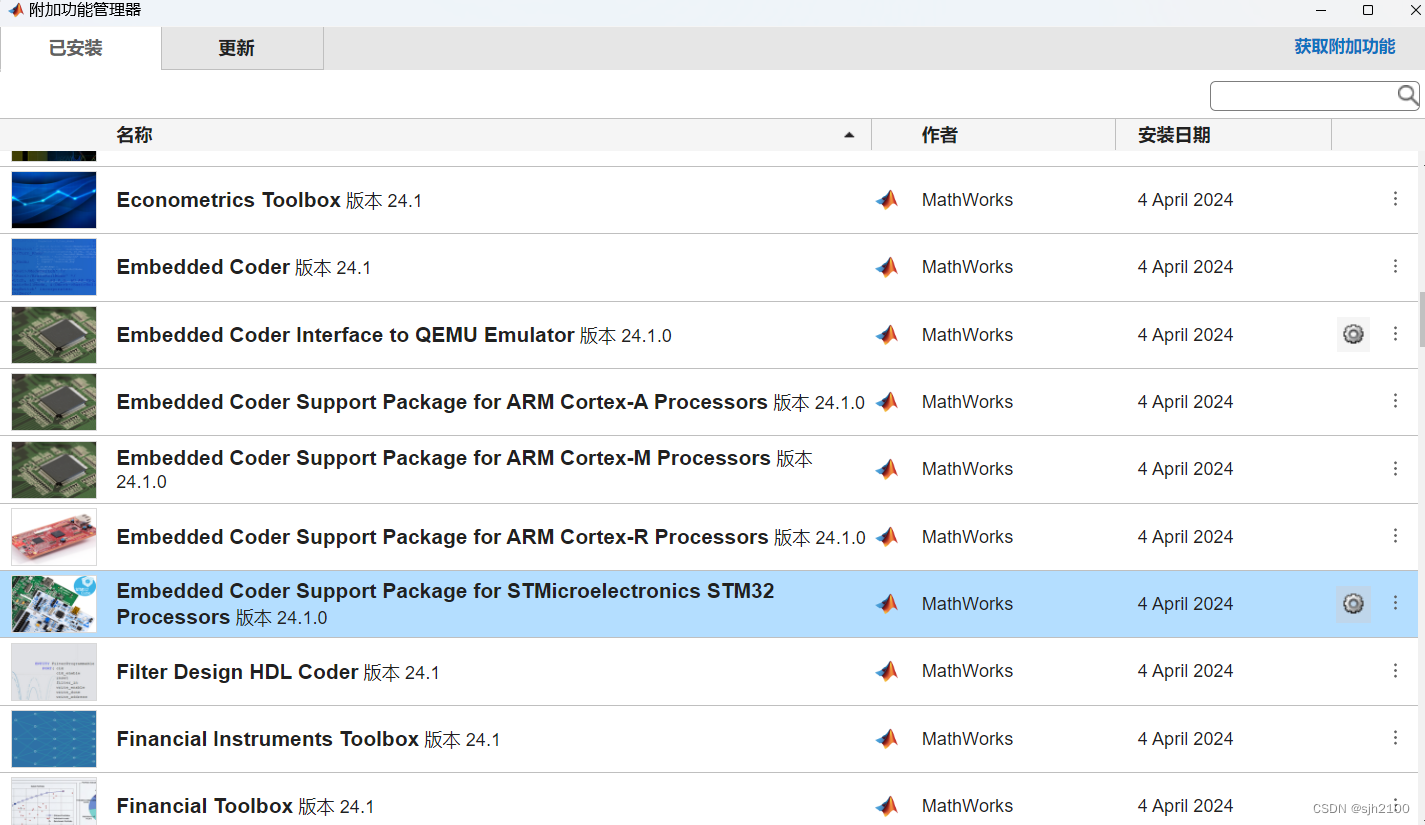Click MathWorks logo in QEMU Emulator row
Screen dimensions: 1425x825
point(887,335)
